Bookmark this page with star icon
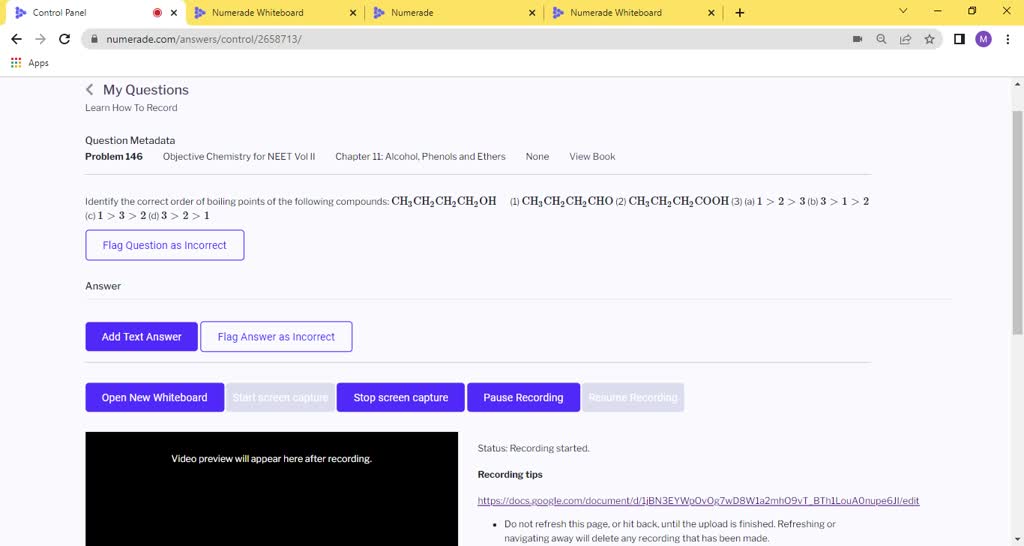 pos(930,39)
